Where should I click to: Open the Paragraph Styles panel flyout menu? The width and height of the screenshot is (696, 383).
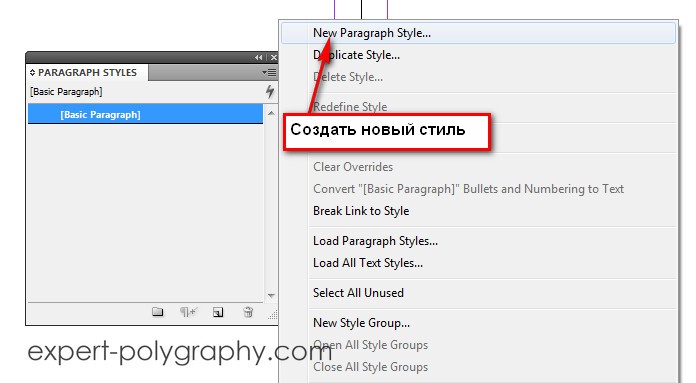pyautogui.click(x=269, y=72)
